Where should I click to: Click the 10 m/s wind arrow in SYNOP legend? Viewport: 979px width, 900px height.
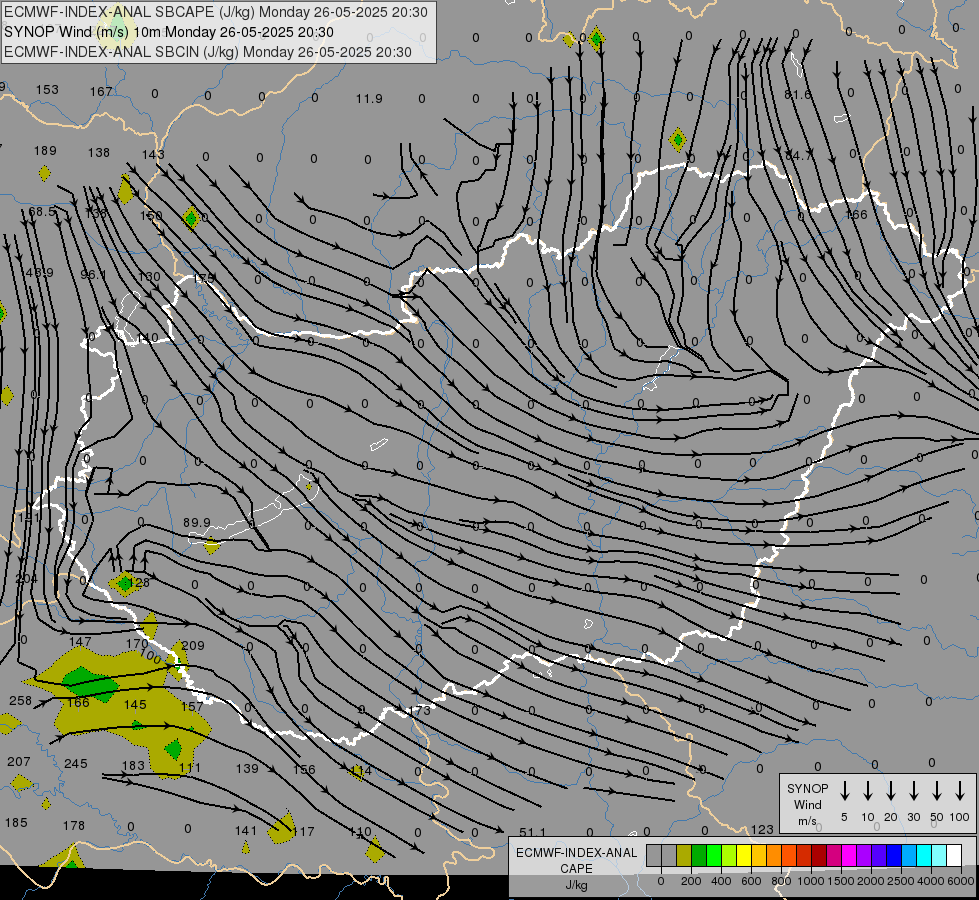(868, 791)
